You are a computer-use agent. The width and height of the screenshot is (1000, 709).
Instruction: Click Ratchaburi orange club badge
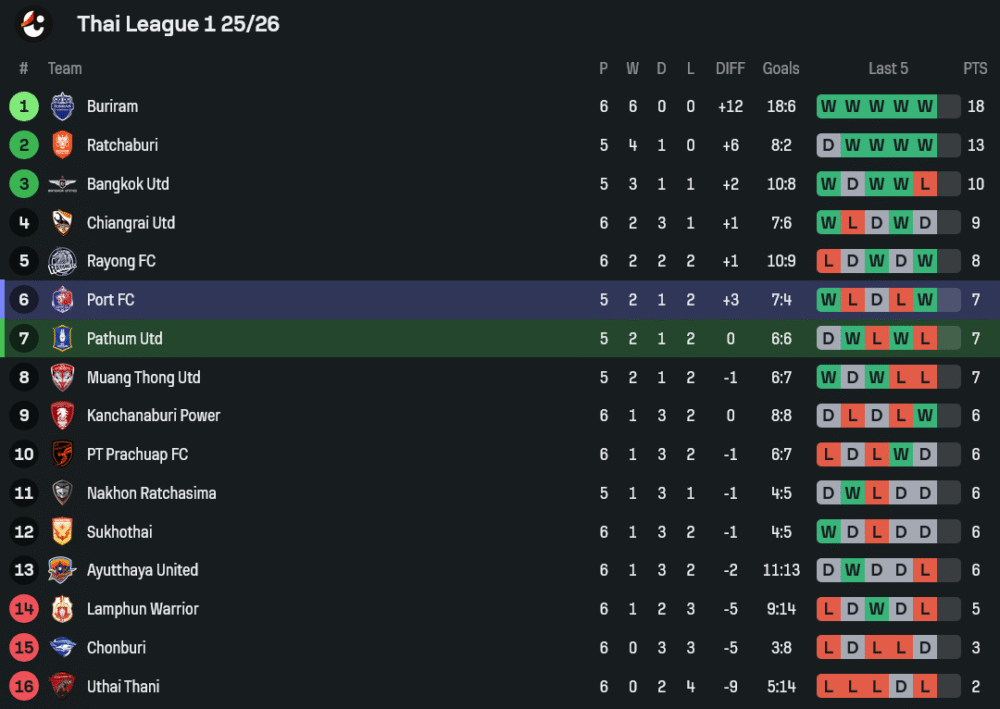62,145
